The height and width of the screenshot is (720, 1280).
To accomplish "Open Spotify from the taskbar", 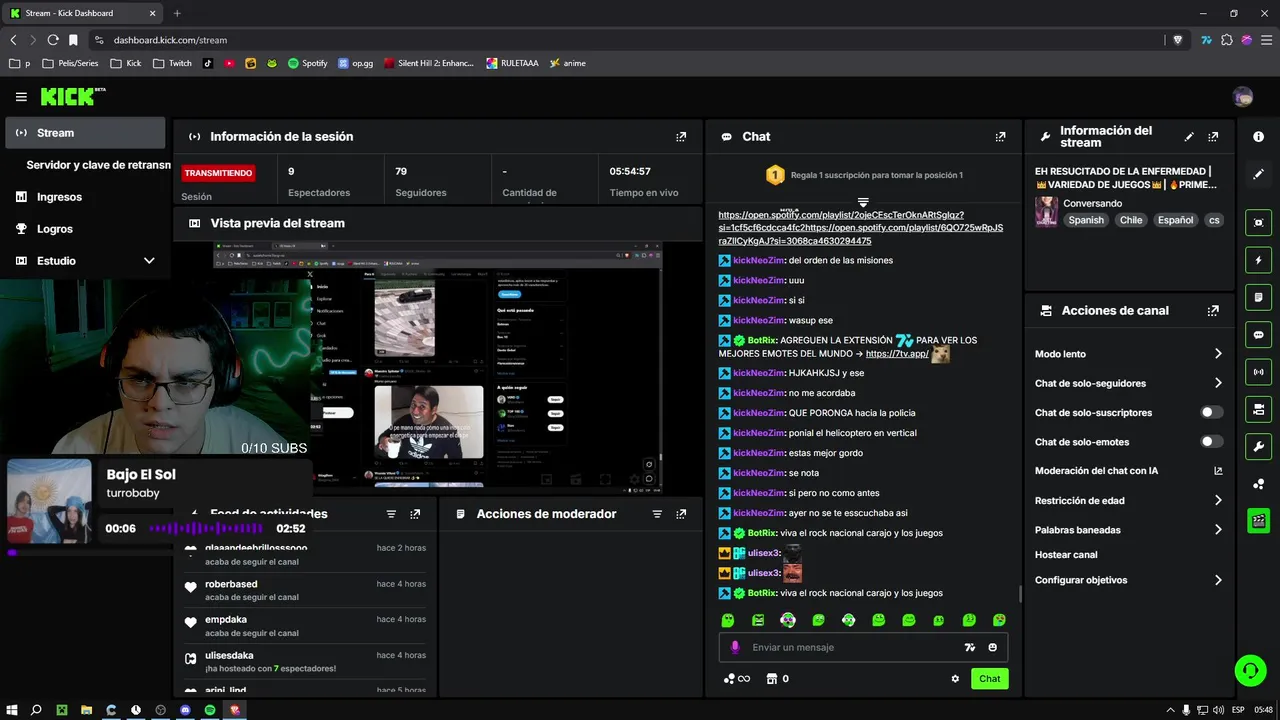I will (x=210, y=710).
